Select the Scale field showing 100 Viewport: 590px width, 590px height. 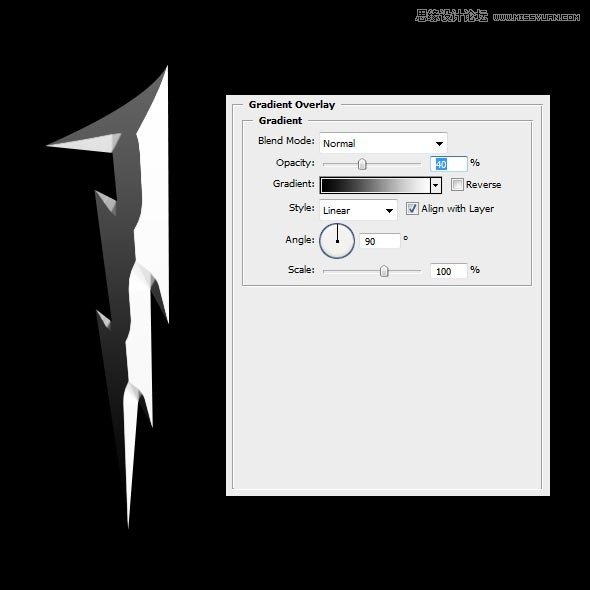(x=449, y=271)
